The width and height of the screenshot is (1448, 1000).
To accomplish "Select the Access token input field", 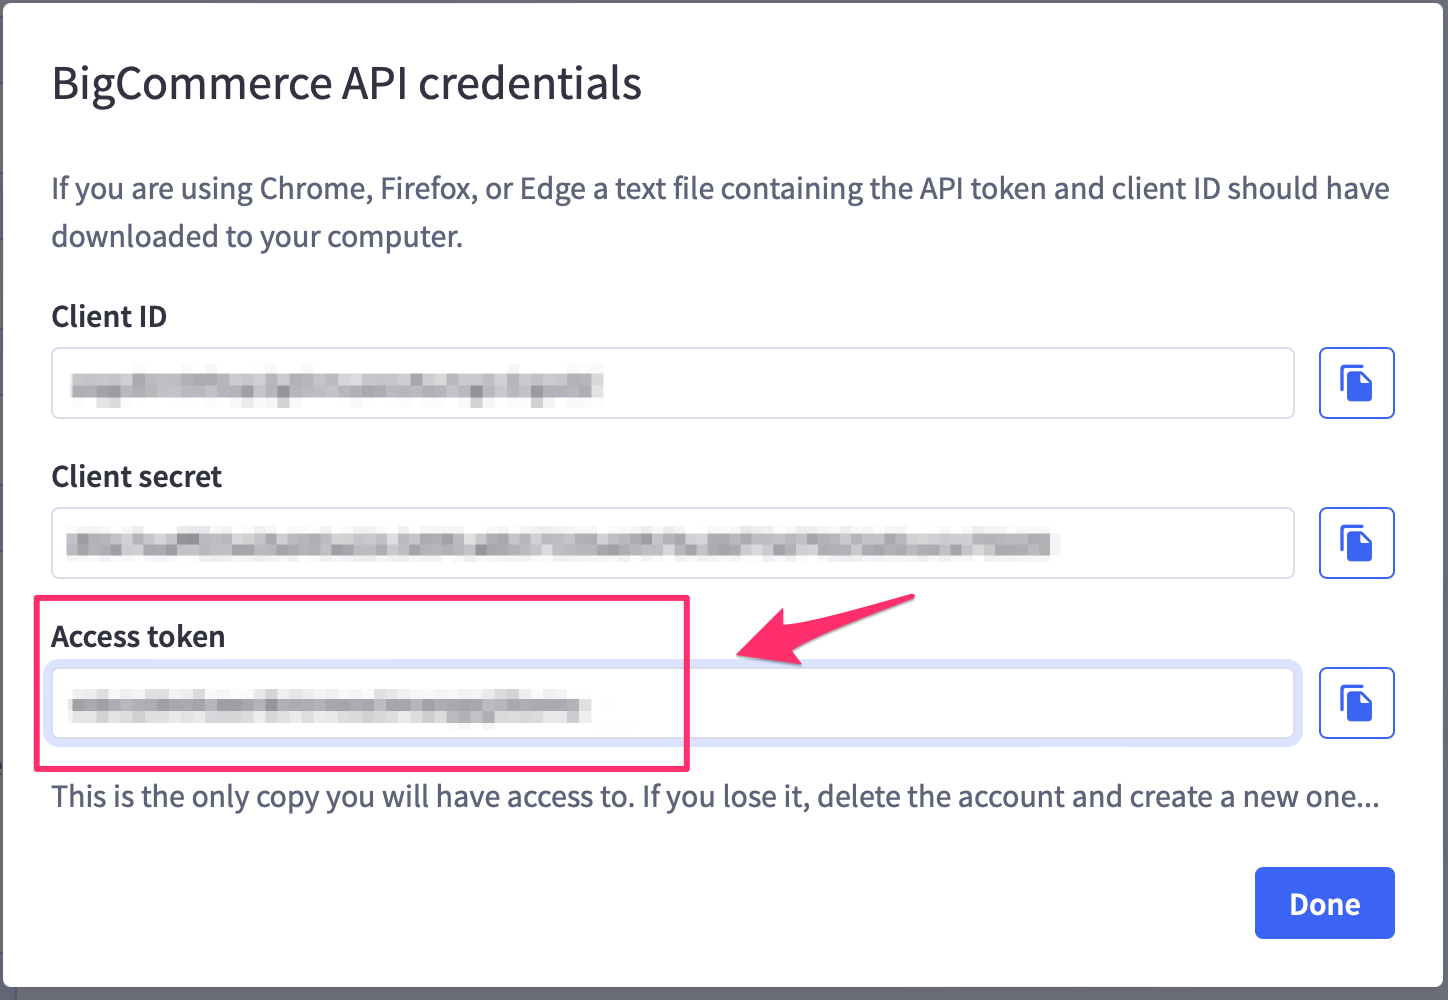I will (x=673, y=703).
